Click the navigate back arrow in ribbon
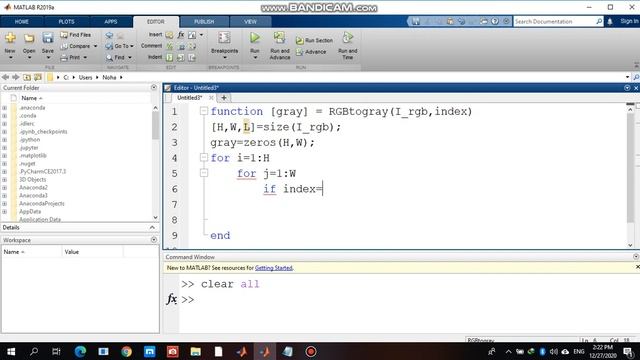Screen dimensions: 640x360 tap(109, 35)
